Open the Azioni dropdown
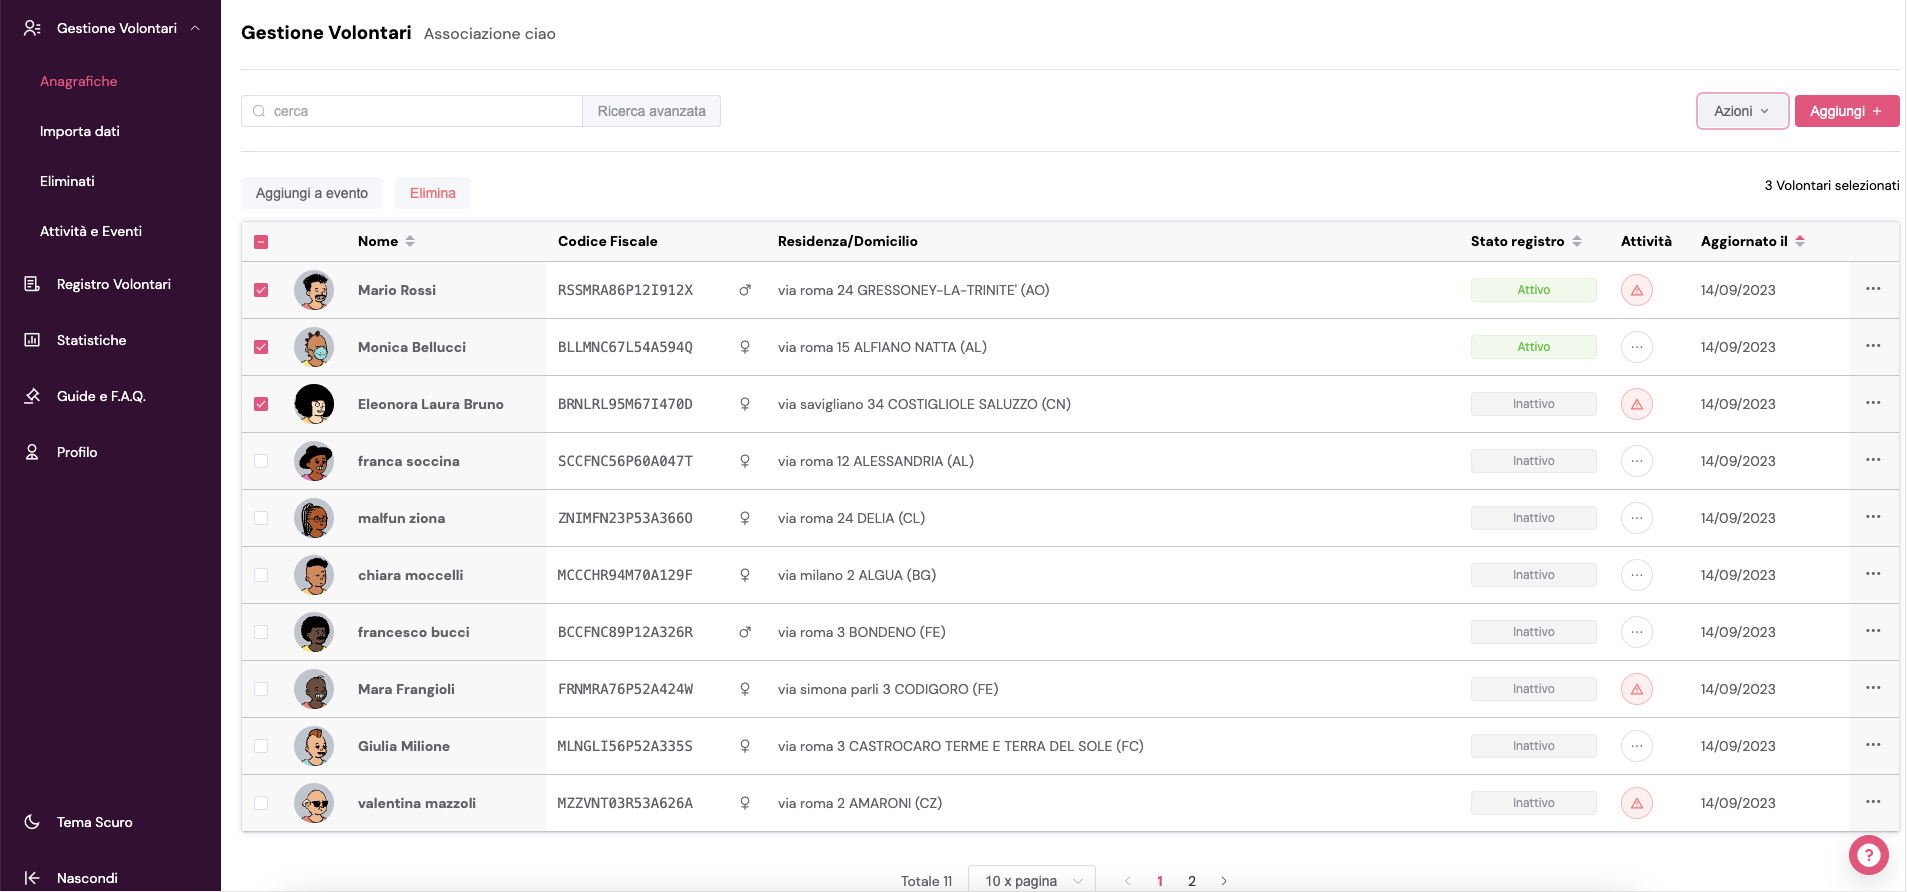Screen dimensions: 1907x892 coord(1741,111)
